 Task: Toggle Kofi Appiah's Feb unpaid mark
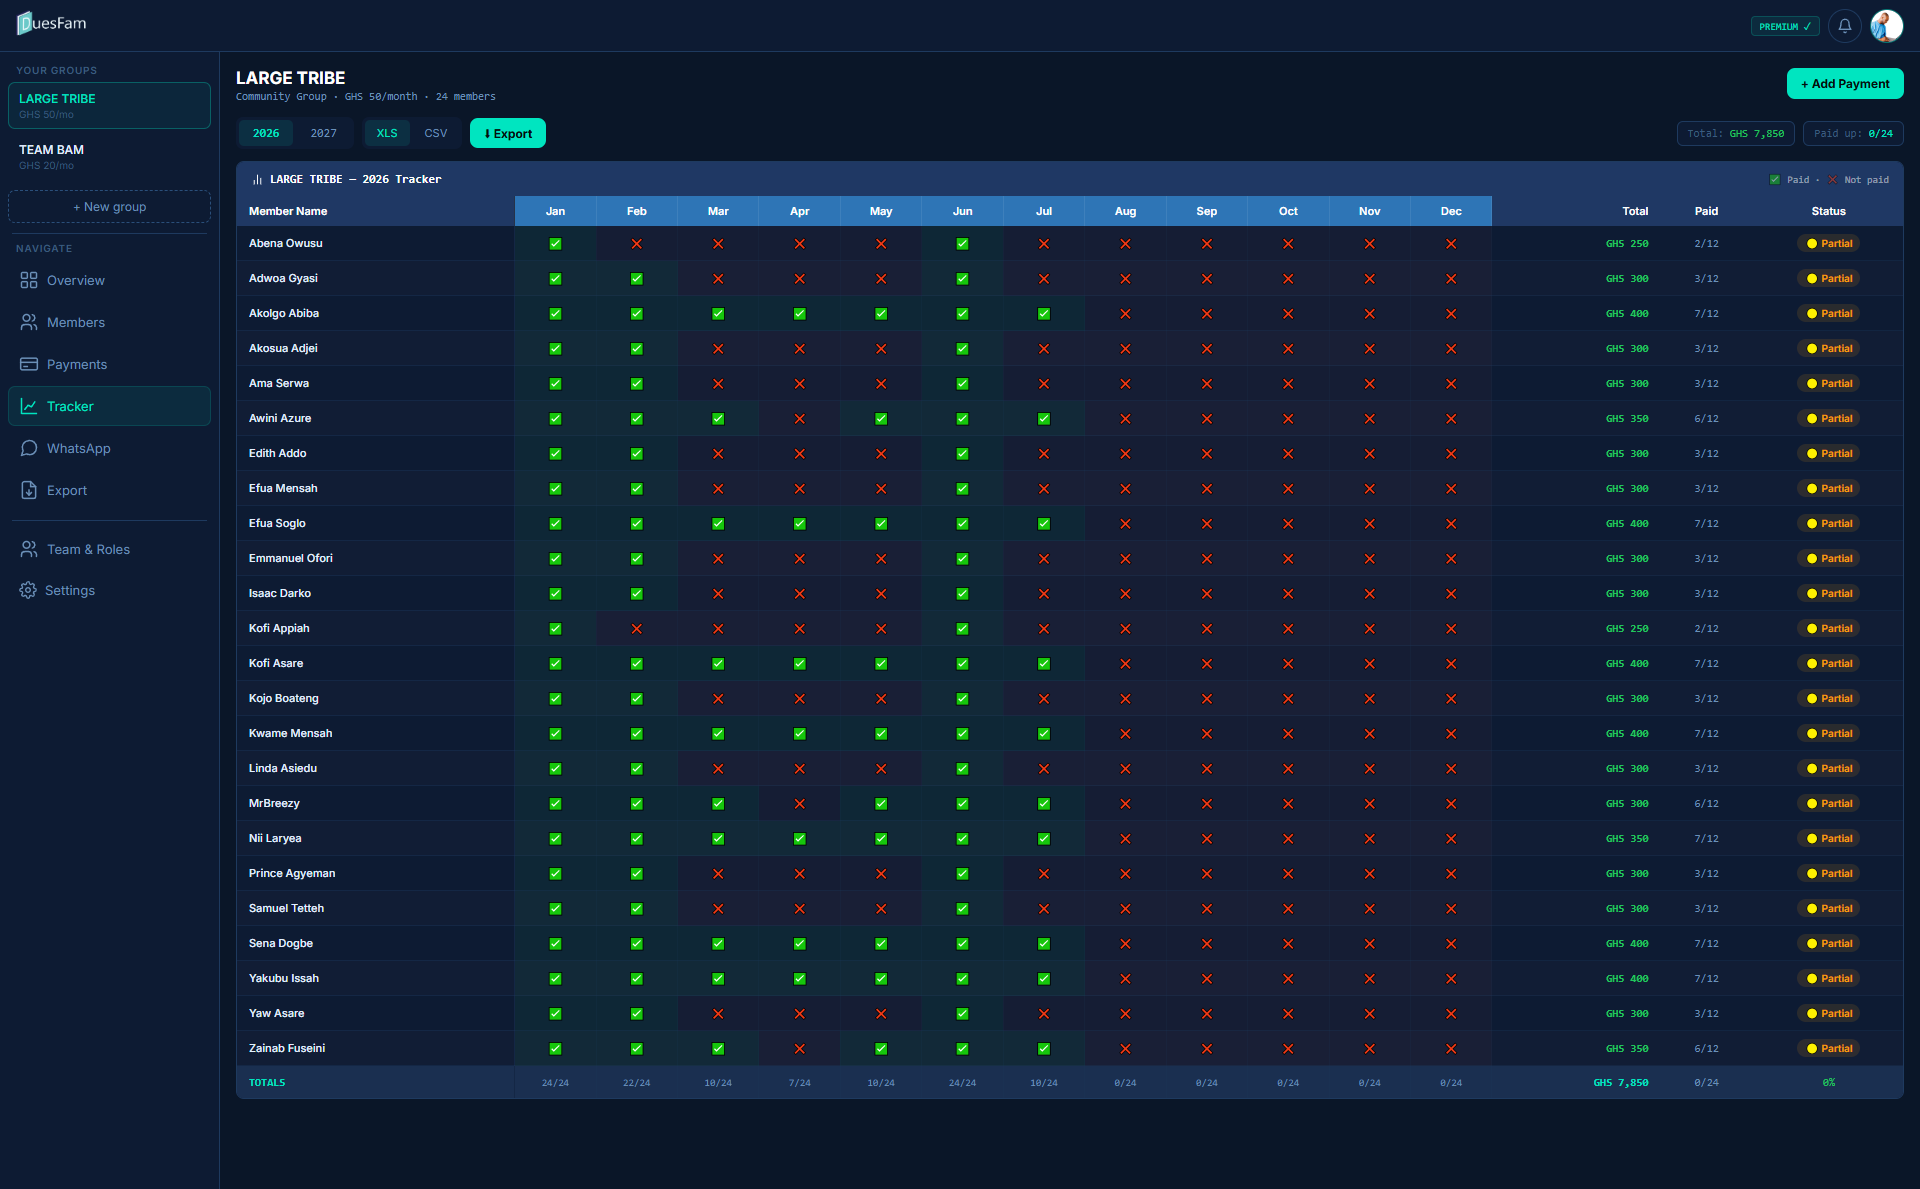pyautogui.click(x=637, y=629)
